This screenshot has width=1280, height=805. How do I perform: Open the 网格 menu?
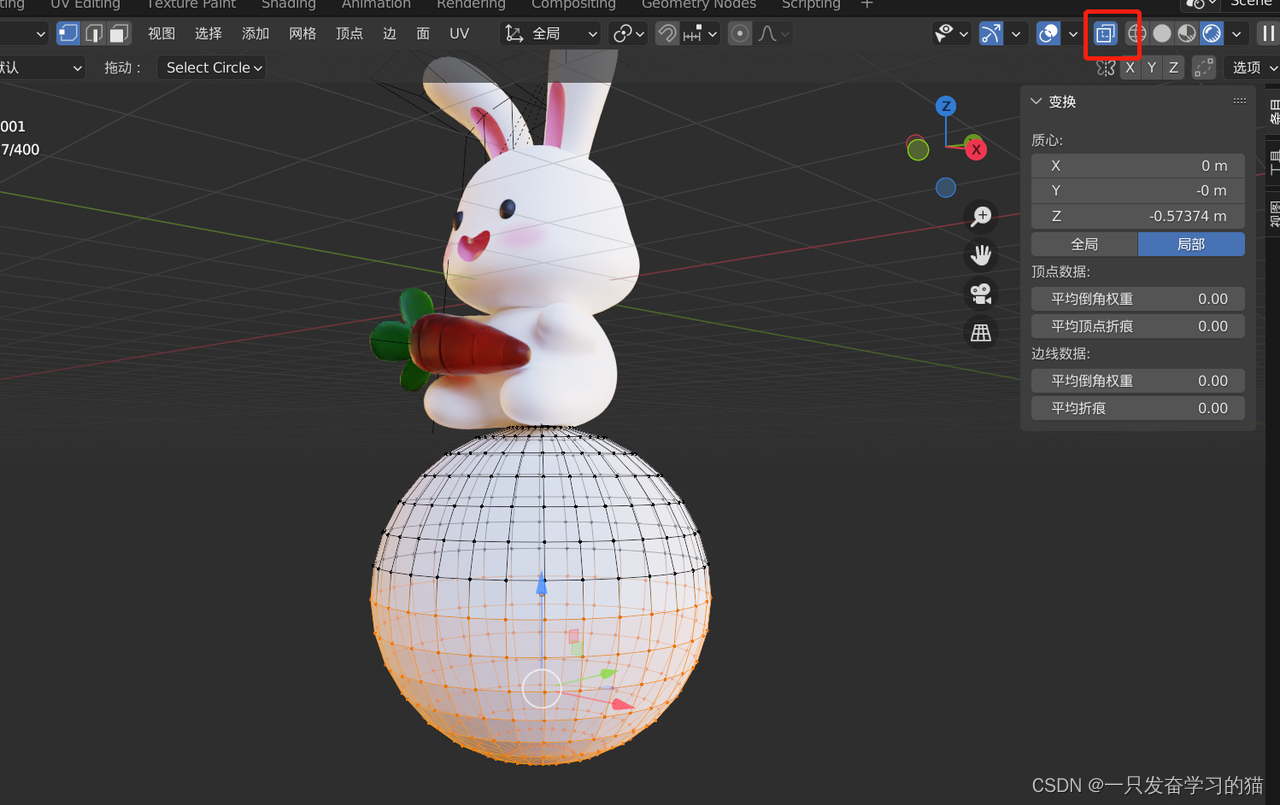click(x=302, y=33)
